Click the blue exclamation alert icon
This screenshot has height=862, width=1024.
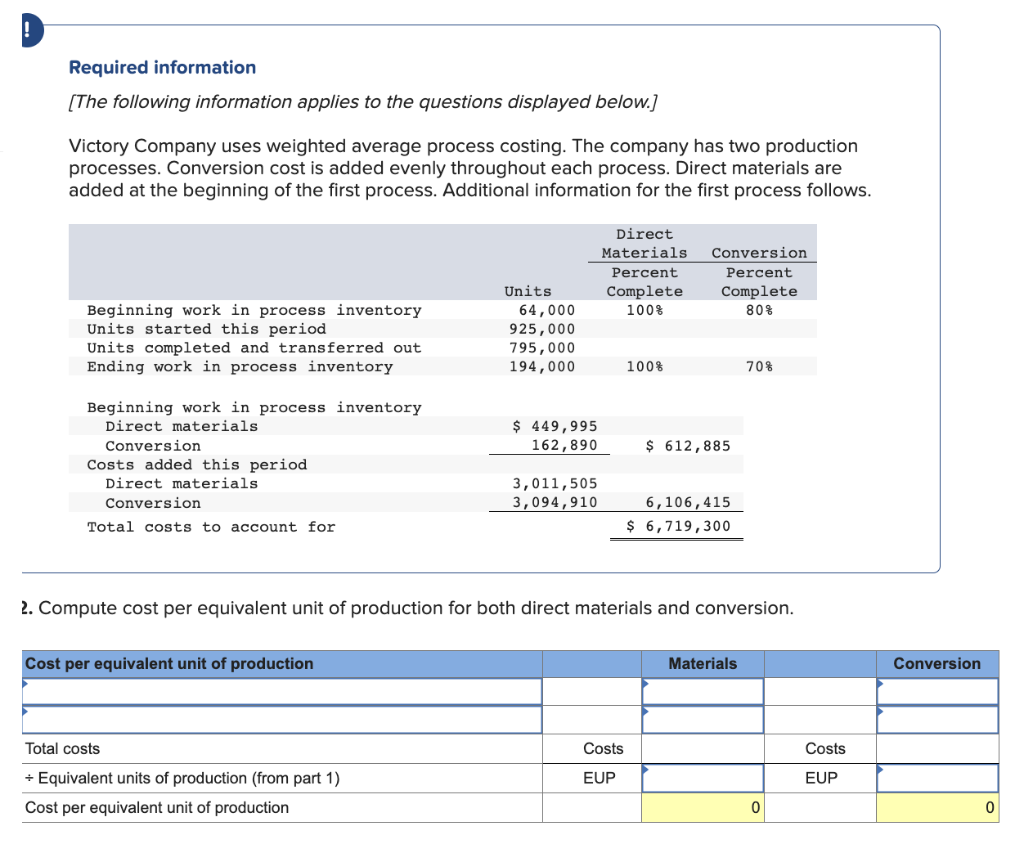28,30
